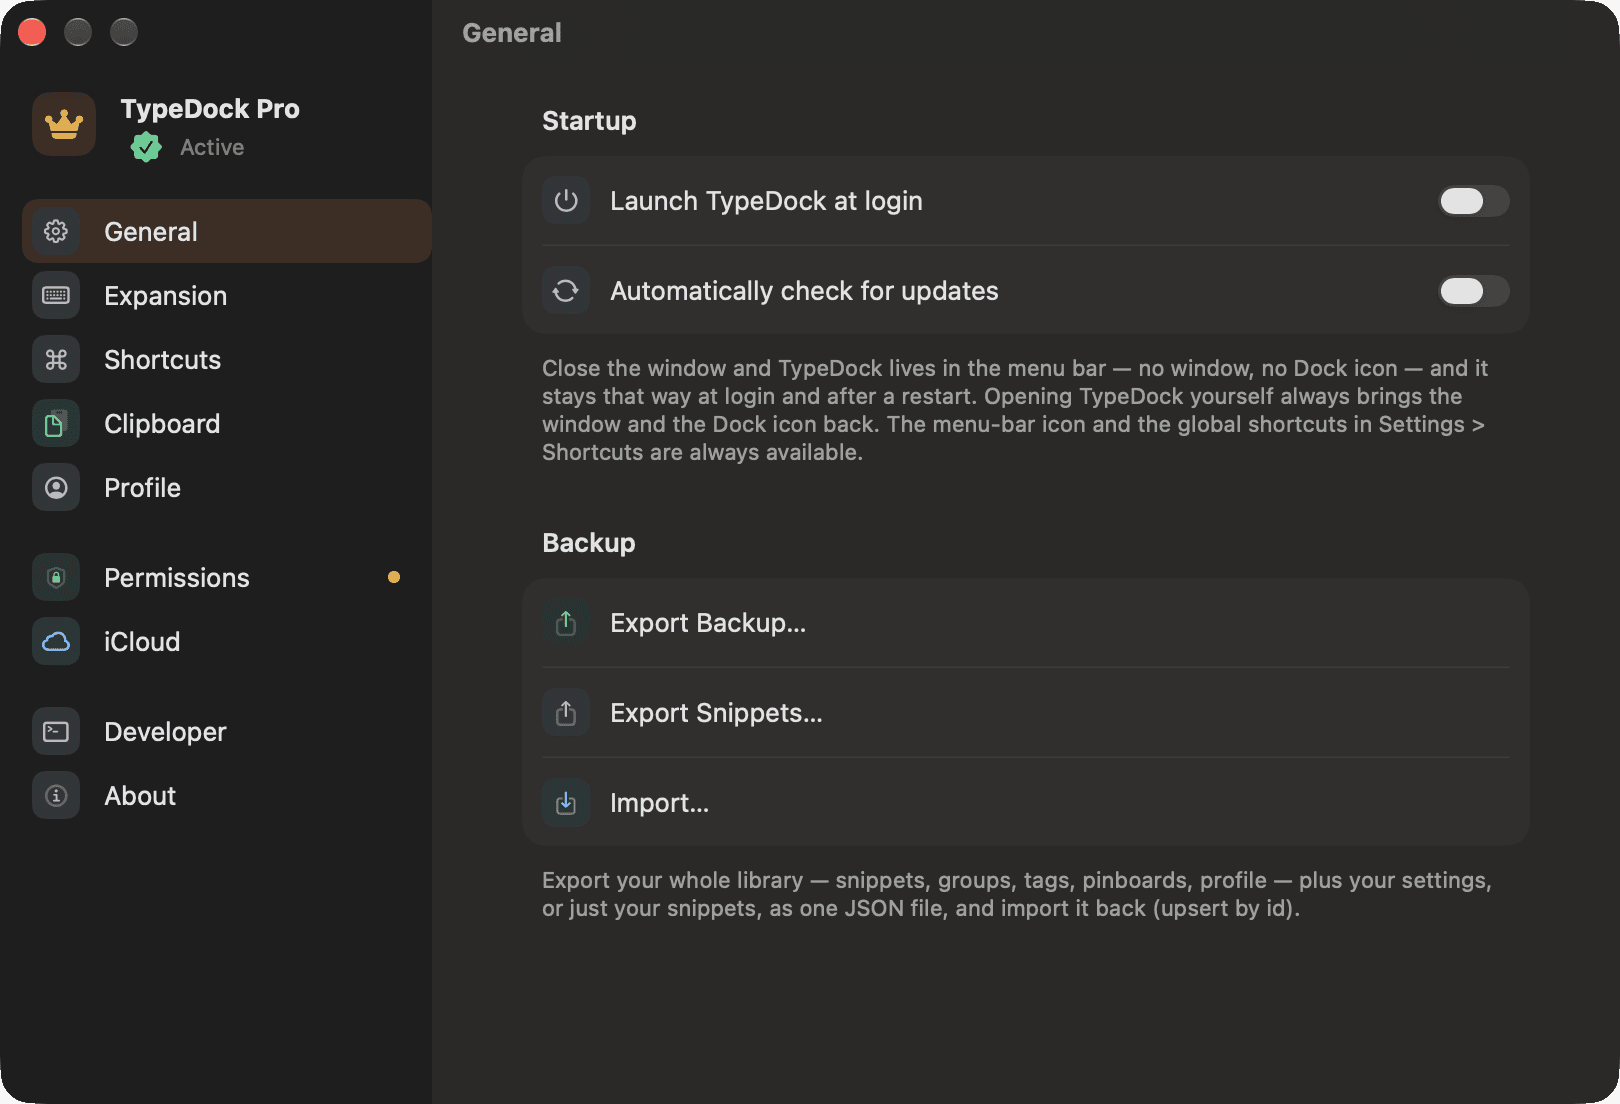Click the Shortcuts command-key icon
Image resolution: width=1620 pixels, height=1104 pixels.
tap(56, 359)
